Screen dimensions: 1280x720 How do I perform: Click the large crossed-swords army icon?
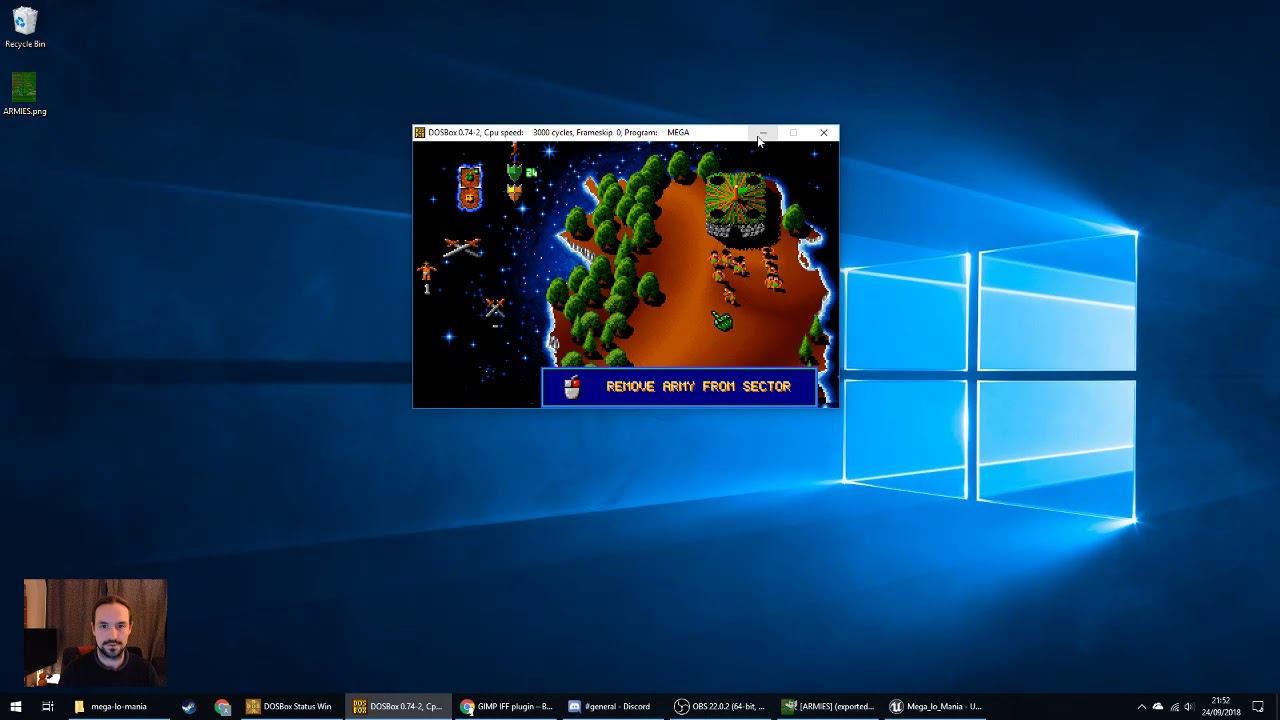(461, 246)
